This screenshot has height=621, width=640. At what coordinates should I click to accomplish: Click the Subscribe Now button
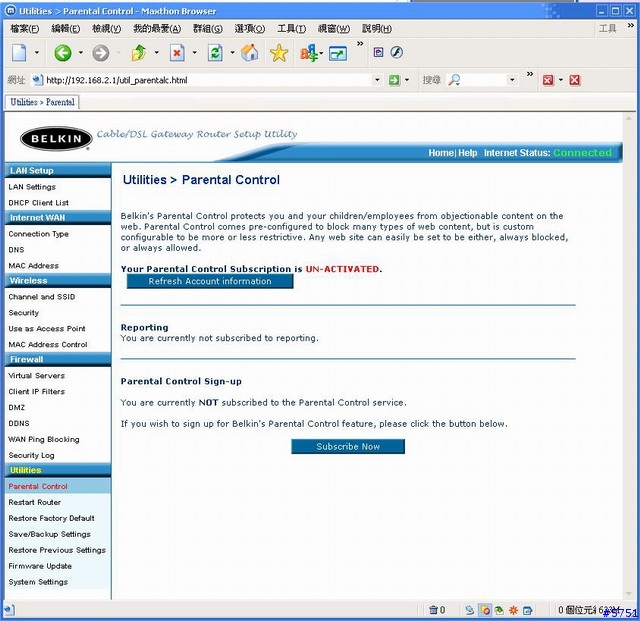348,447
